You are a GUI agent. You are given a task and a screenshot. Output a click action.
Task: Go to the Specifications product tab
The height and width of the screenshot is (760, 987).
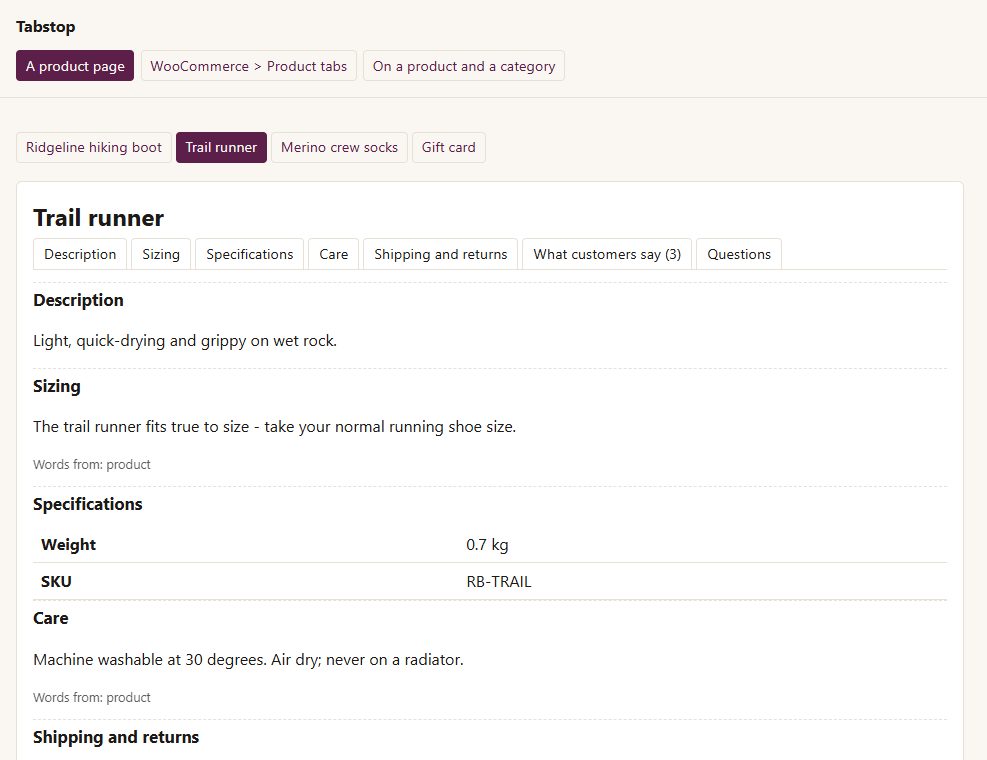(x=250, y=254)
